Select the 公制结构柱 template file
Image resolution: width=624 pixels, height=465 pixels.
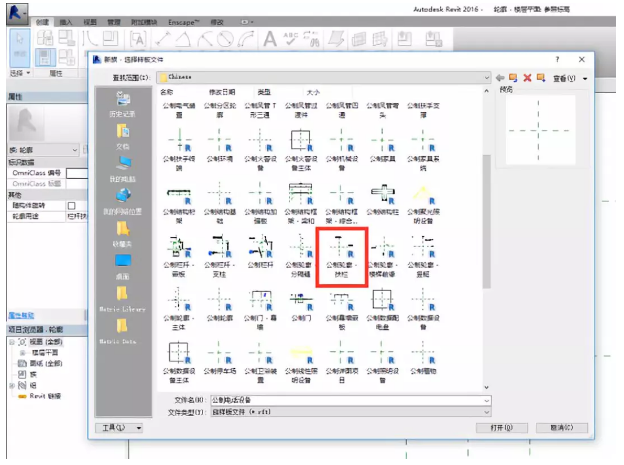point(382,199)
